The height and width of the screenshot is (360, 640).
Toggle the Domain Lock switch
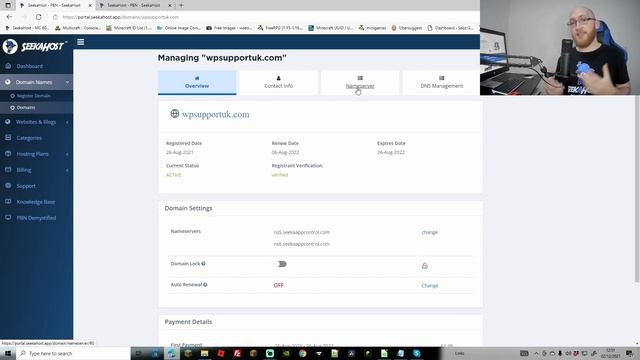coord(280,264)
